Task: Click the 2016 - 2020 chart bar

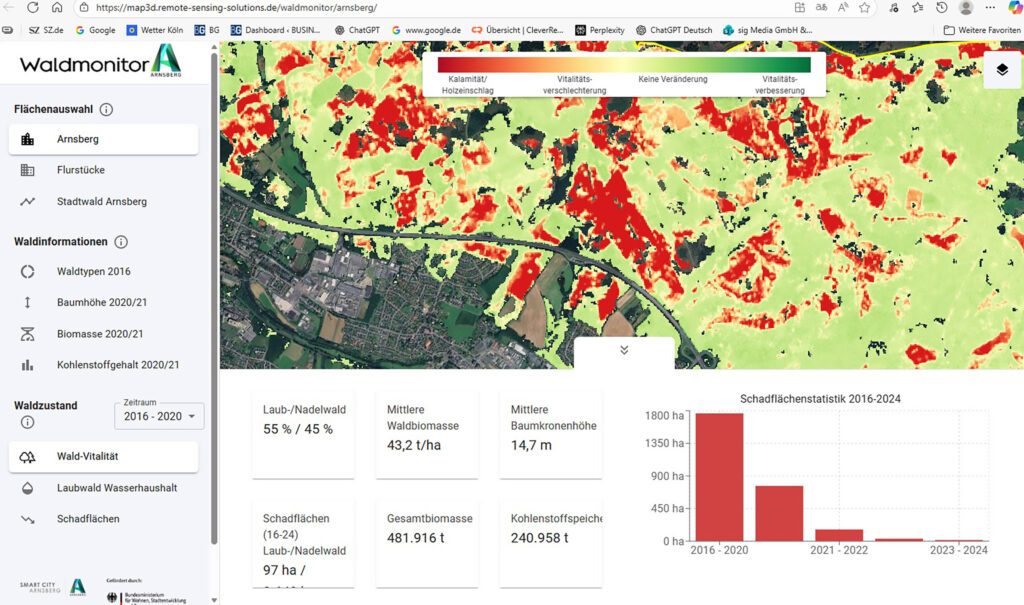Action: 719,477
